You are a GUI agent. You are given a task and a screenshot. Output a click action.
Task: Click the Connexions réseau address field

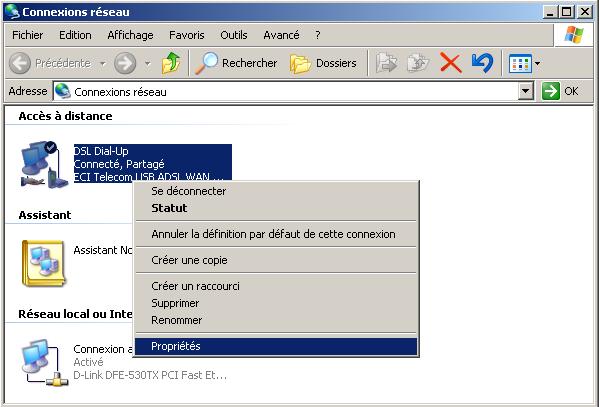click(x=287, y=92)
